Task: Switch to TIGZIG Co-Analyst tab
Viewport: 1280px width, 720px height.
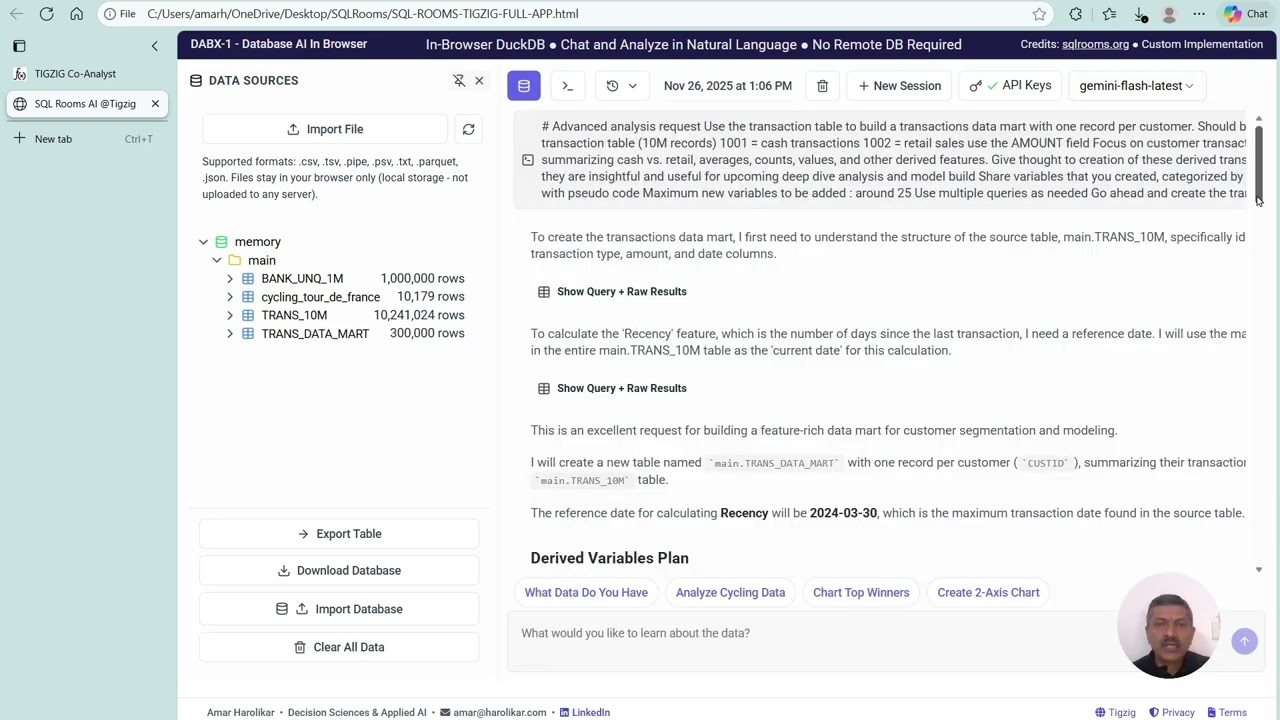Action: (85, 74)
